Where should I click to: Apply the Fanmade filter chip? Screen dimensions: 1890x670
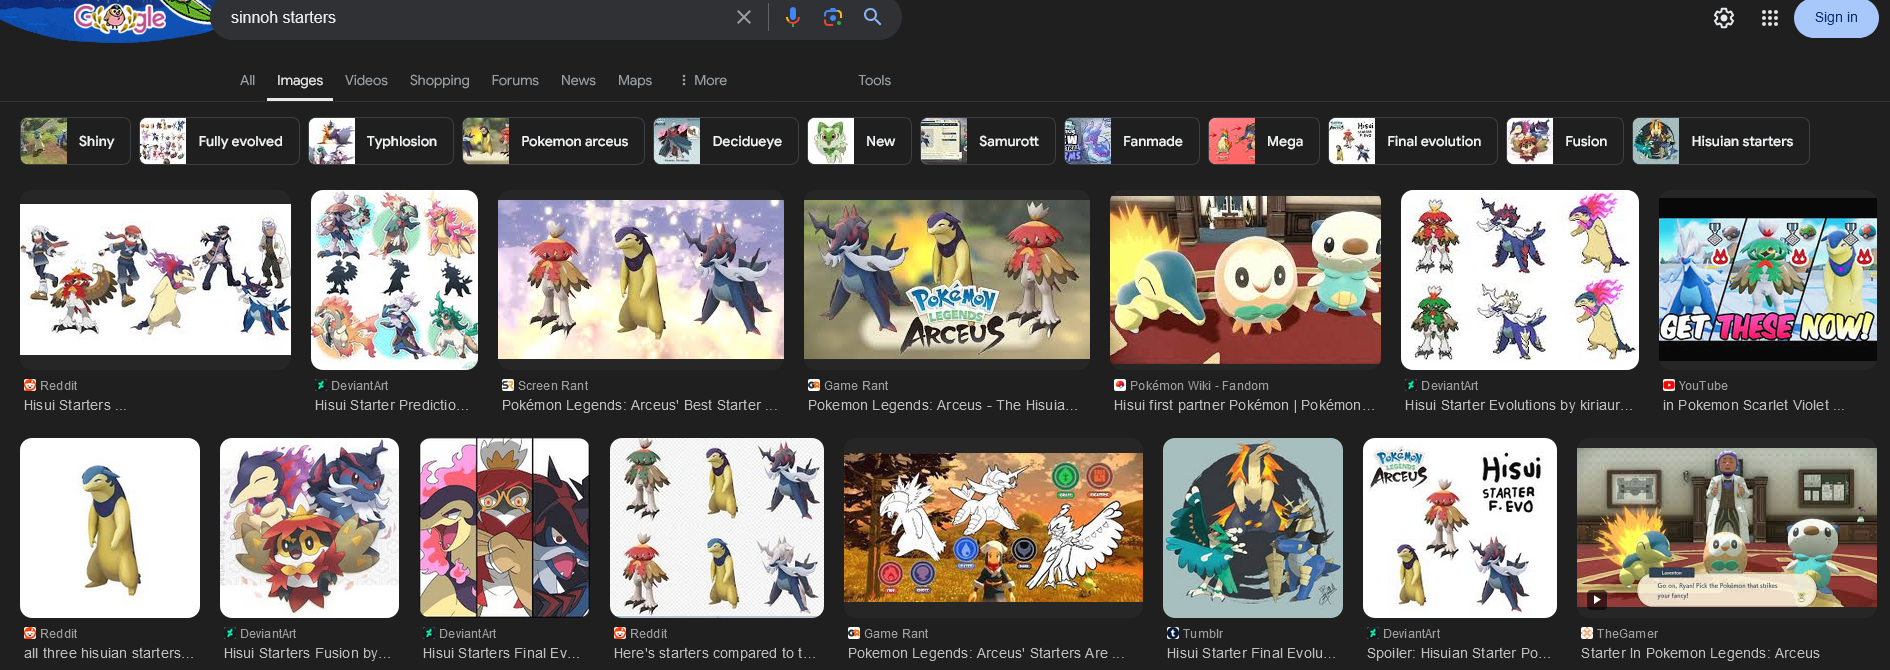click(1132, 141)
